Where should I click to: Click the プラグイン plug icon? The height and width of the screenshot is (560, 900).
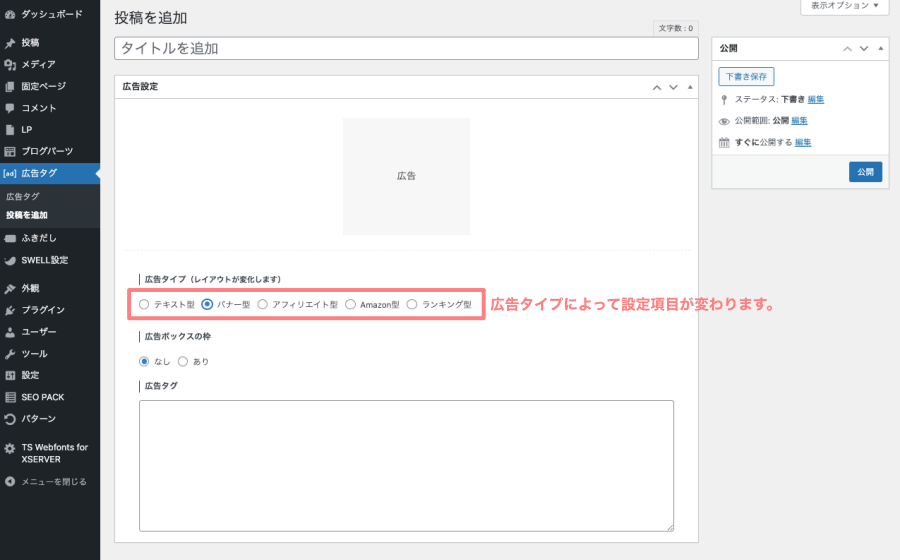click(10, 310)
